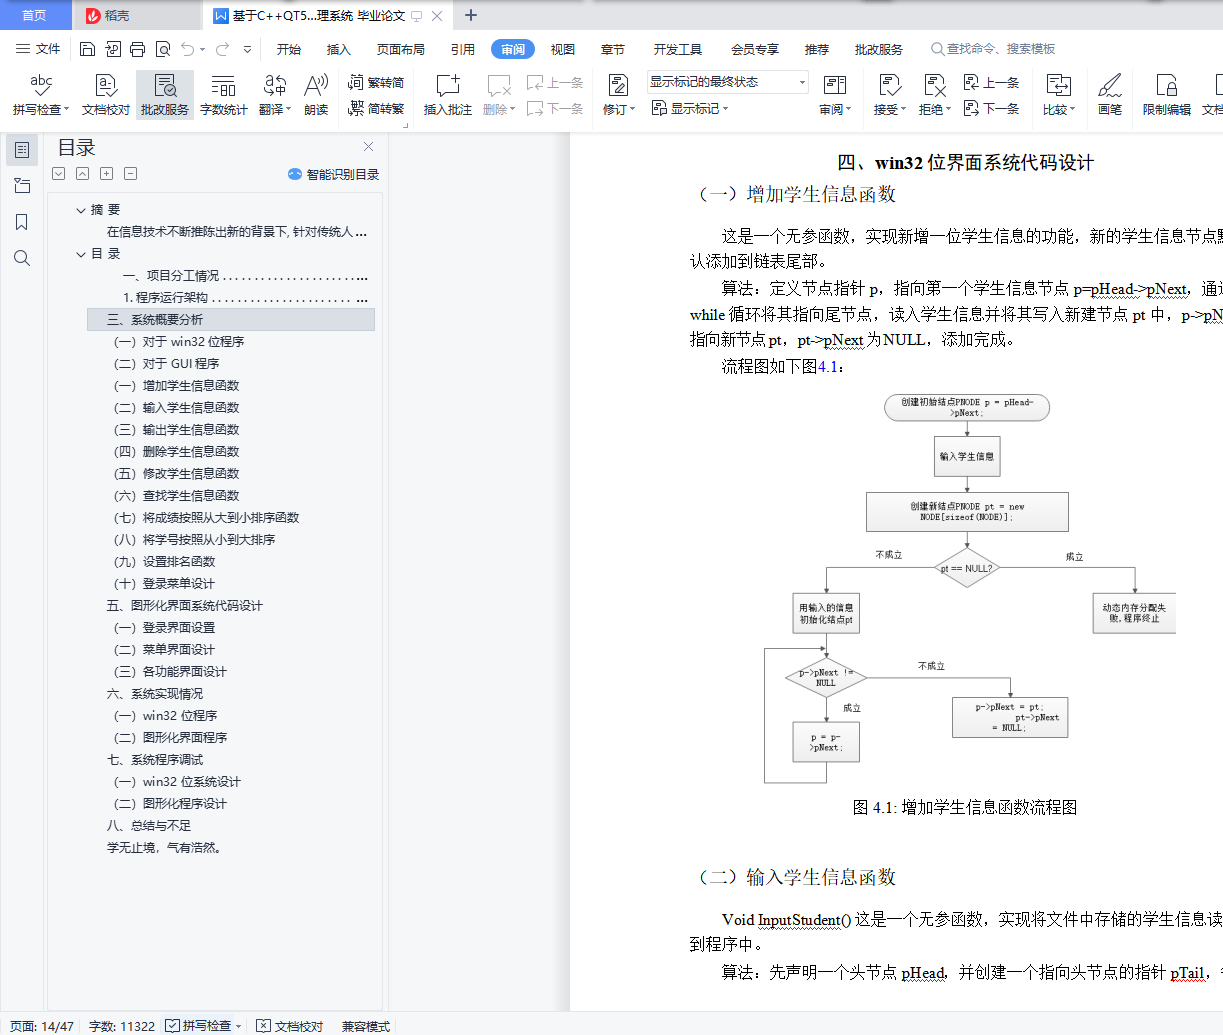1223x1035 pixels.
Task: Click the expand-level plus button in 目录 panel
Action: click(107, 174)
